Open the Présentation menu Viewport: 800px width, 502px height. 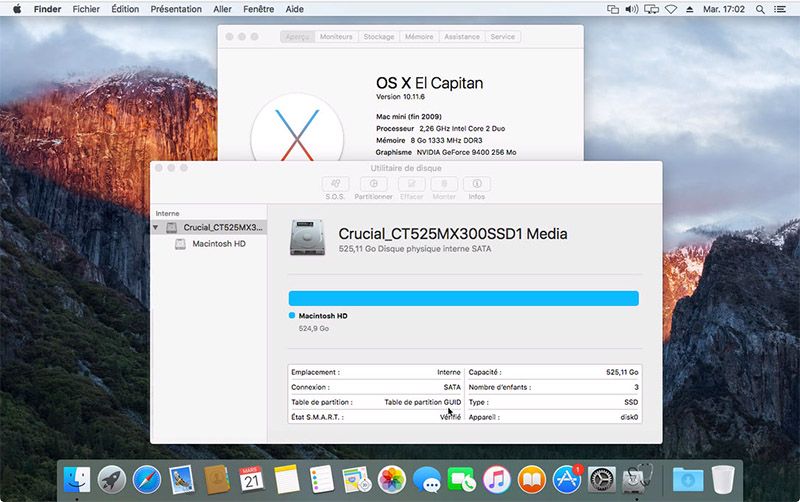point(176,9)
